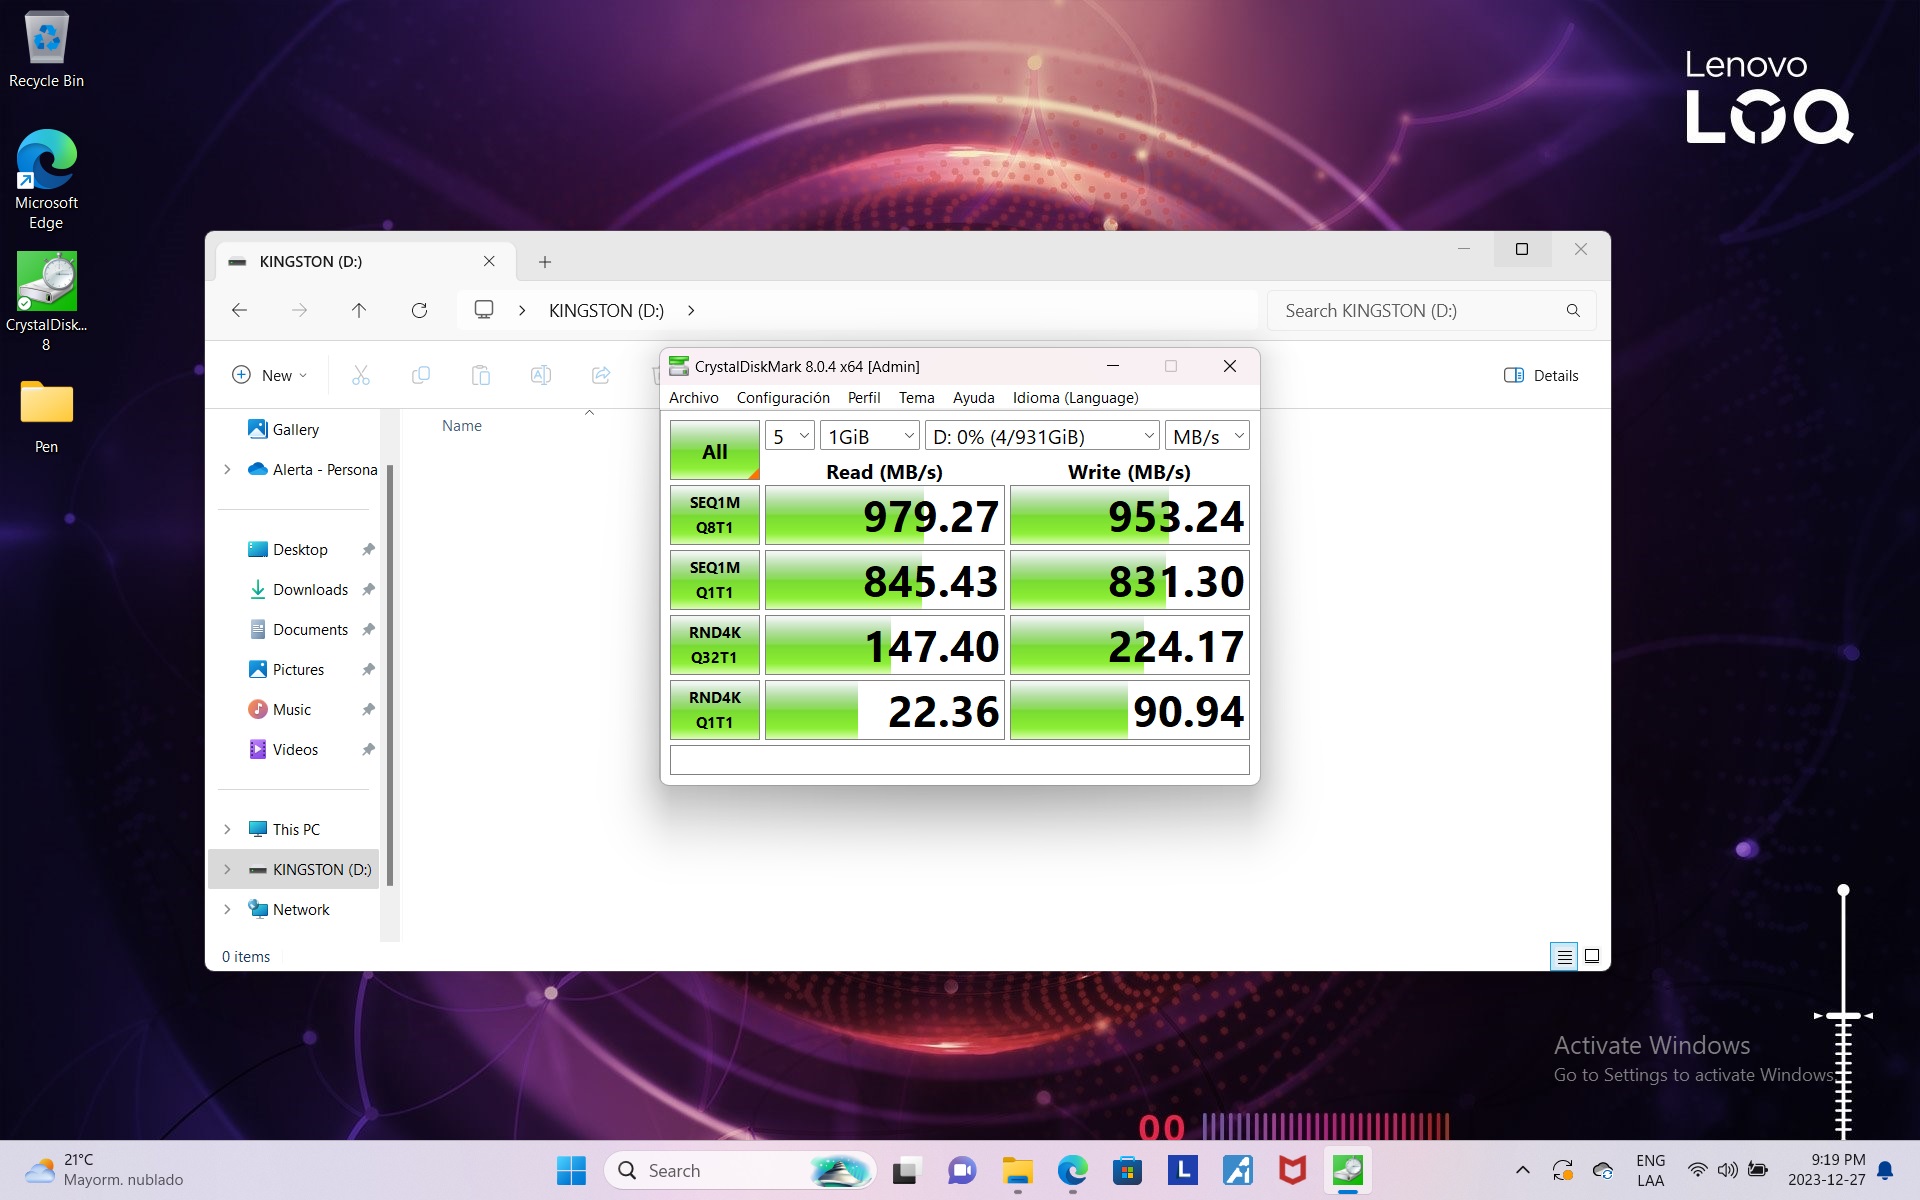Click the McAfee icon in taskbar
The width and height of the screenshot is (1920, 1200).
tap(1292, 1170)
